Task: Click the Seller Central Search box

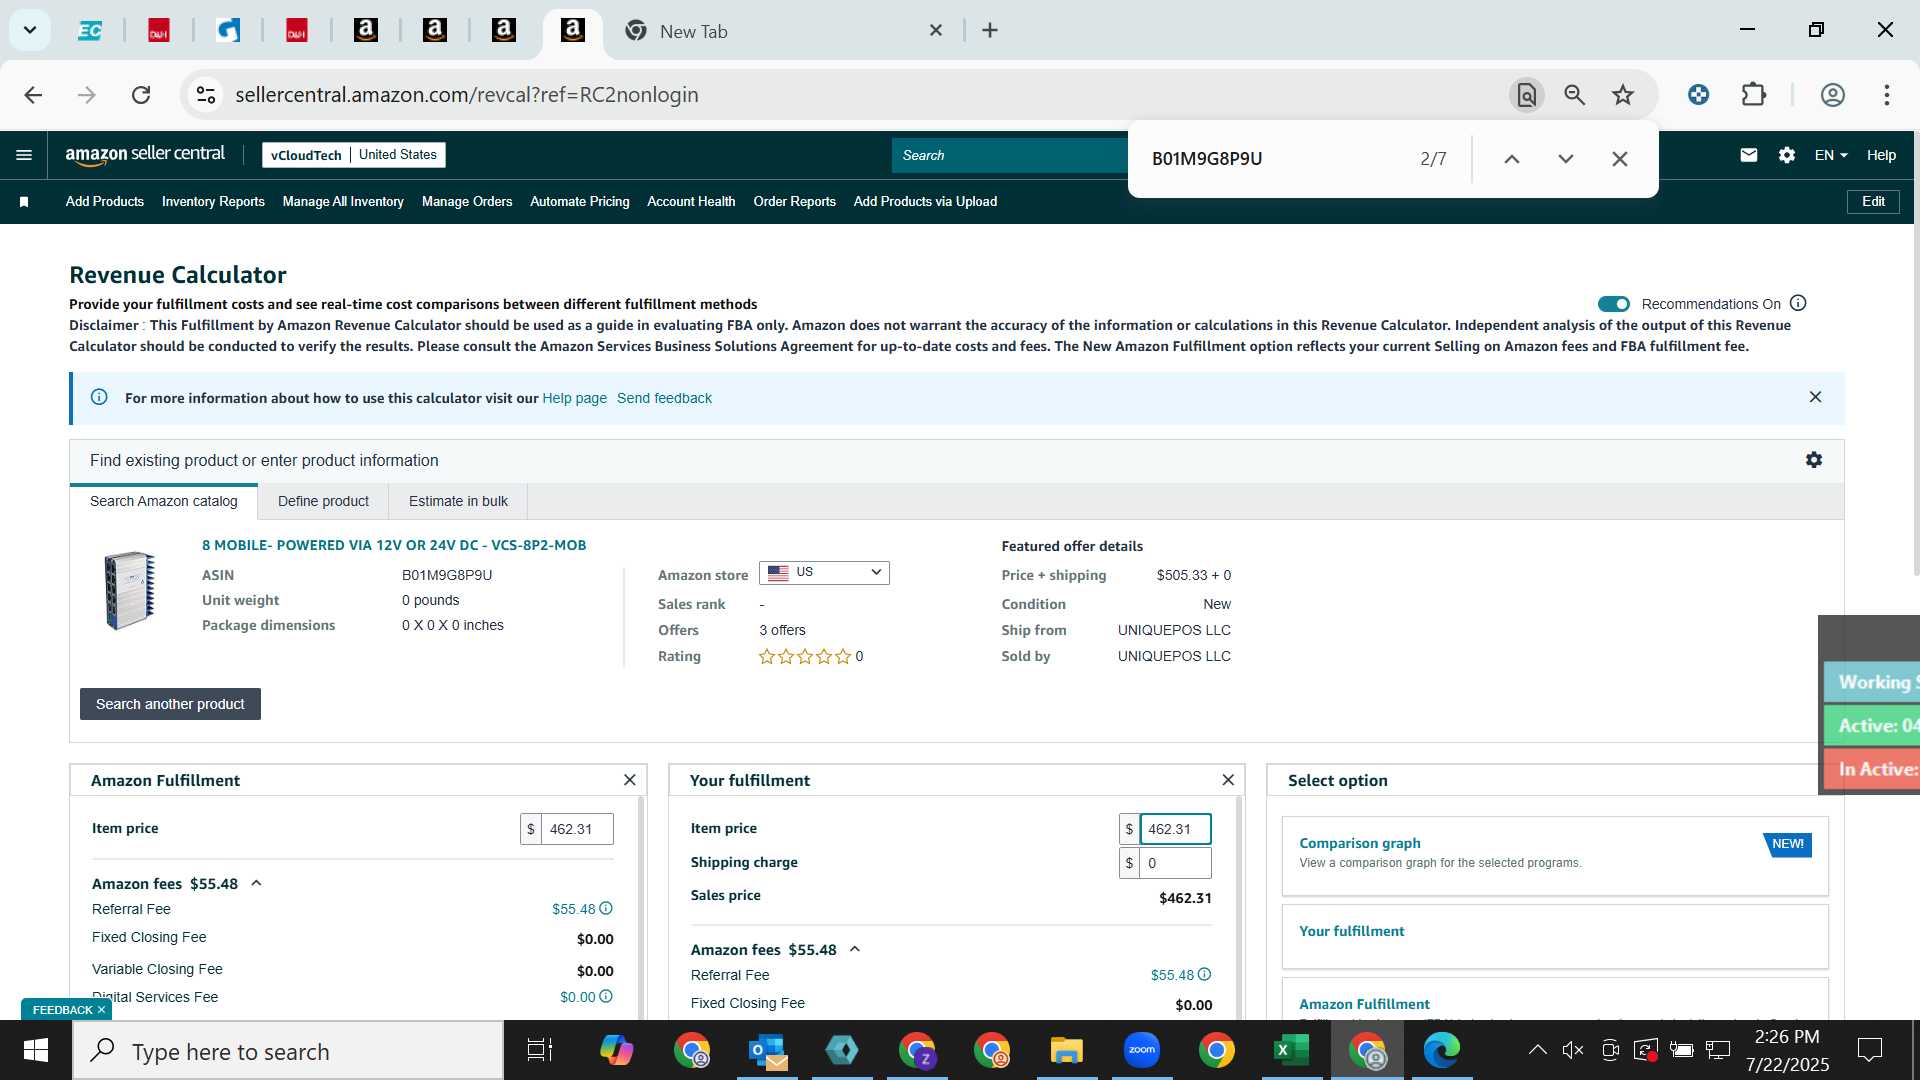Action: [x=1010, y=155]
